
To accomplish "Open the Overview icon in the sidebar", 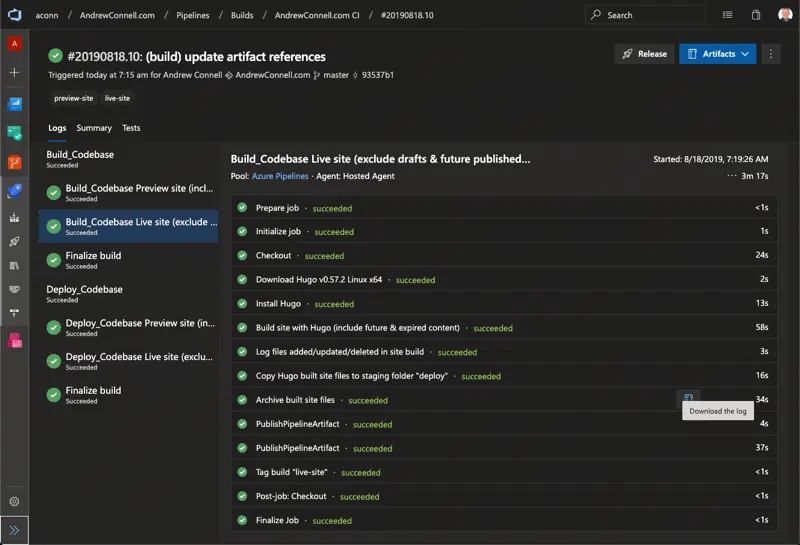I will [14, 104].
